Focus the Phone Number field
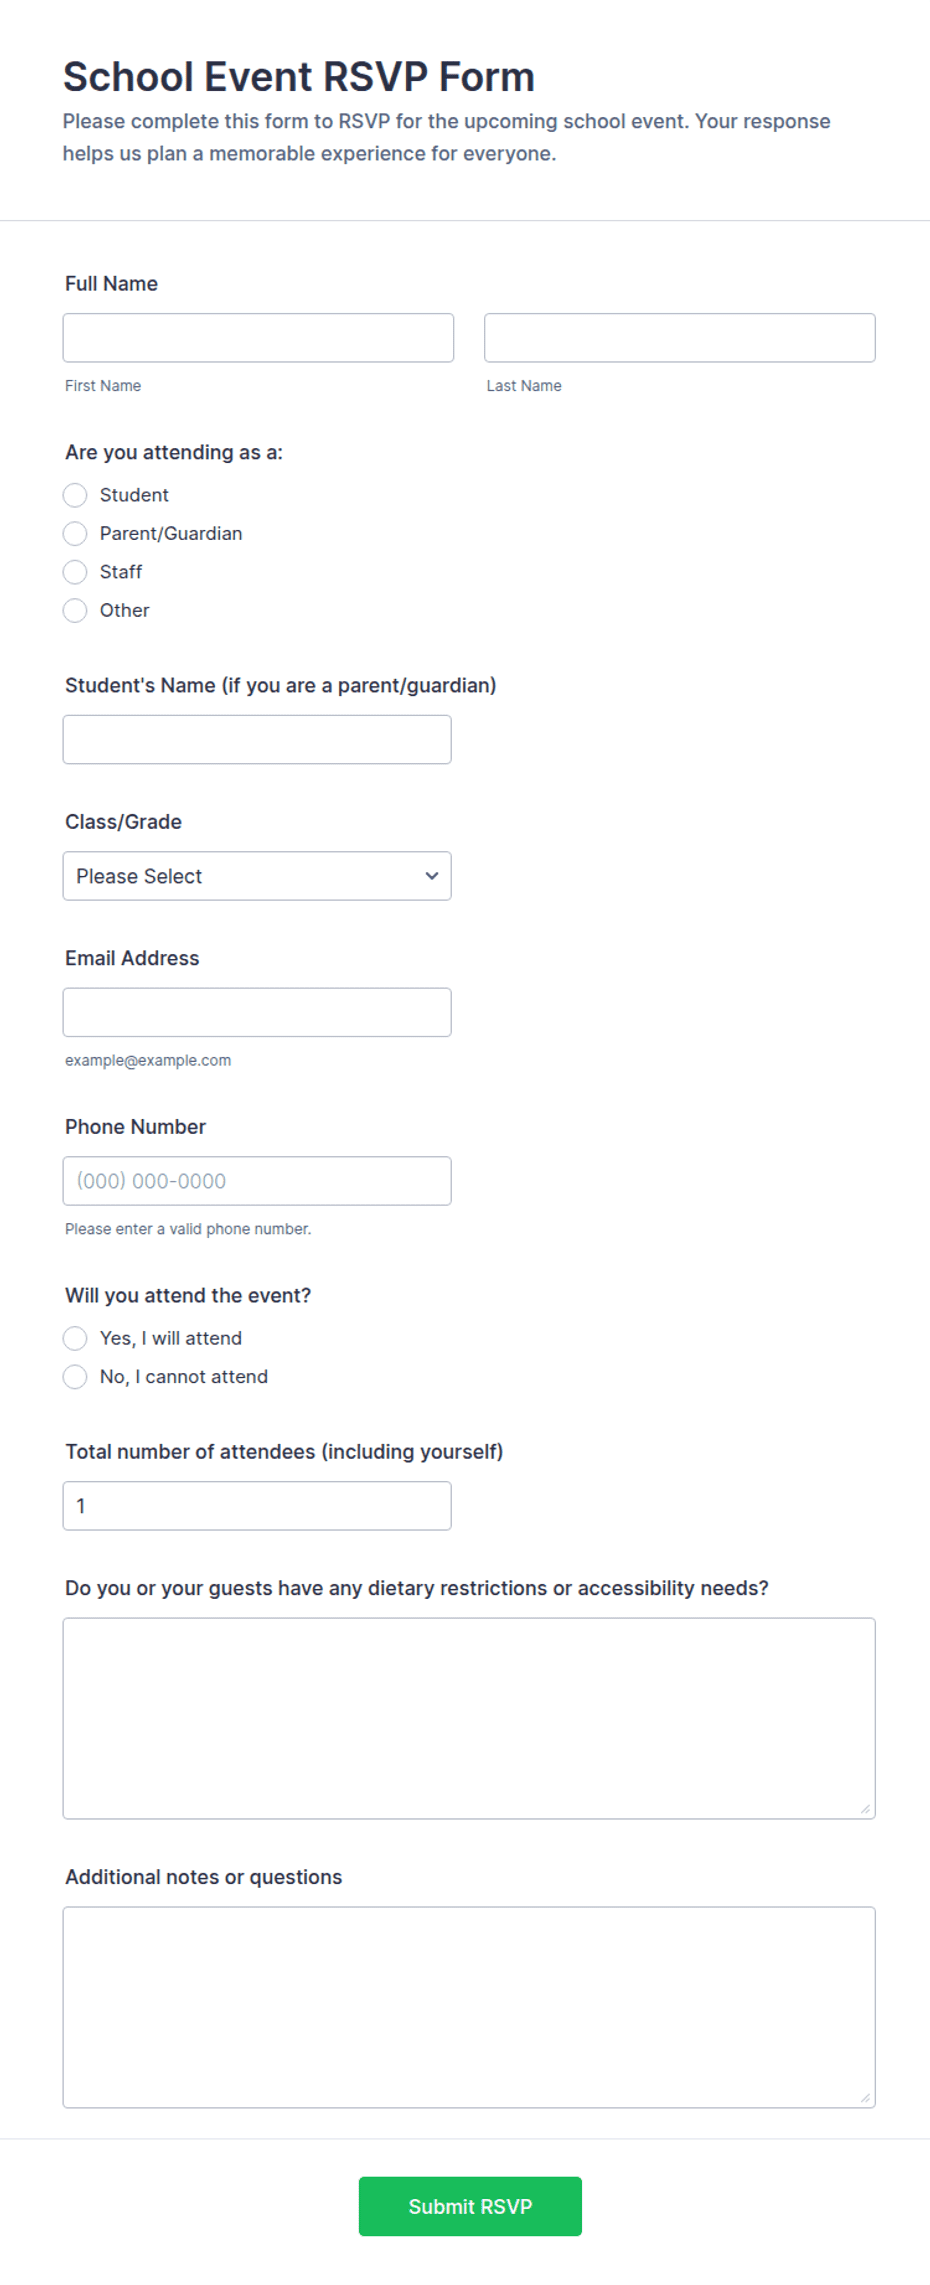Viewport: 930px width, 2285px height. pyautogui.click(x=257, y=1181)
